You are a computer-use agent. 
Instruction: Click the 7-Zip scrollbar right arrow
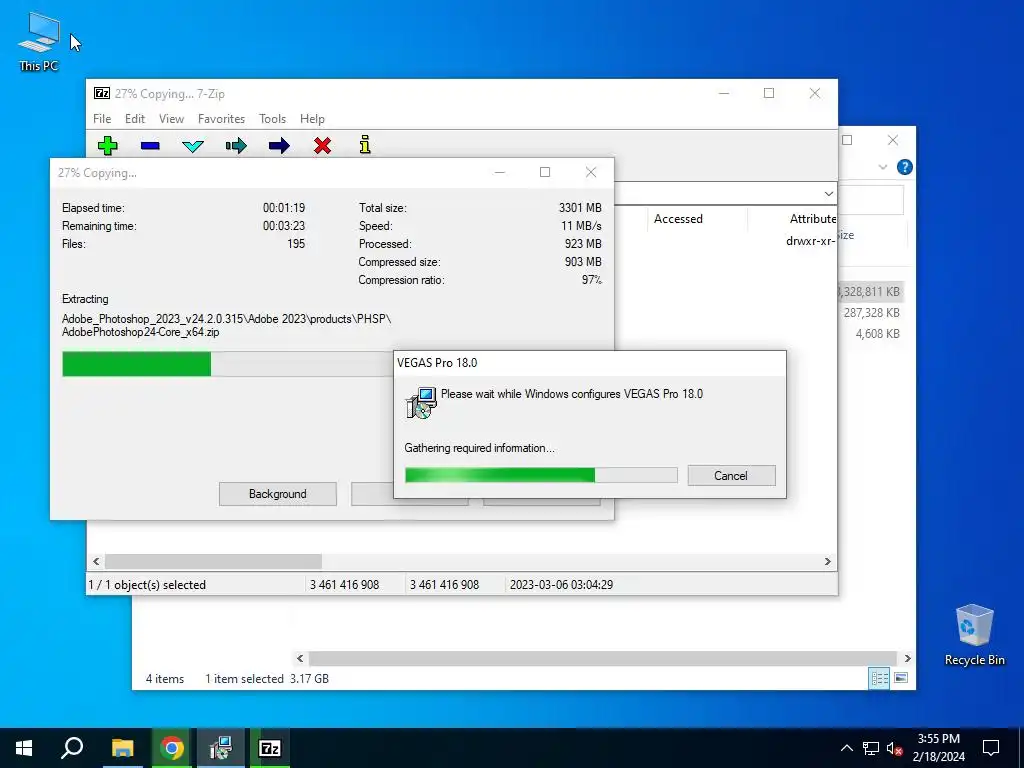coord(827,562)
